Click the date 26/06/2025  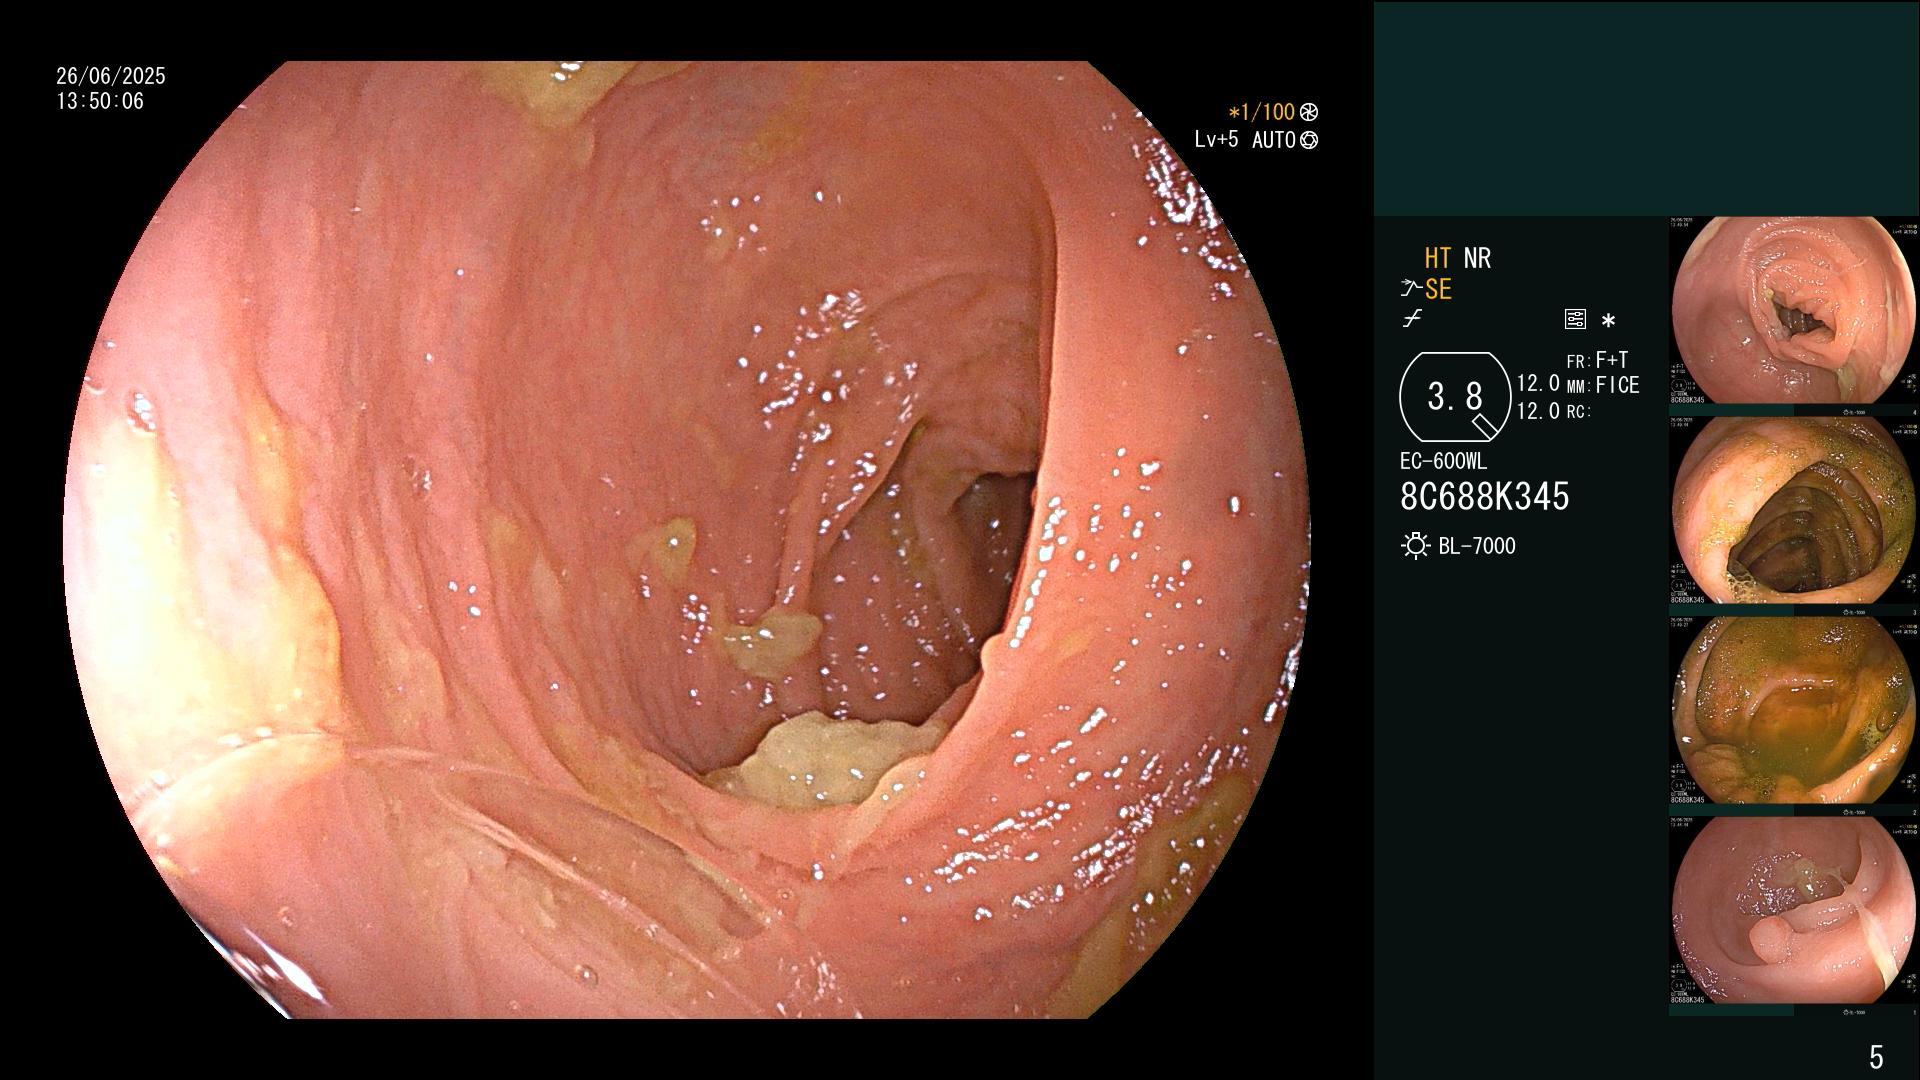(x=111, y=76)
